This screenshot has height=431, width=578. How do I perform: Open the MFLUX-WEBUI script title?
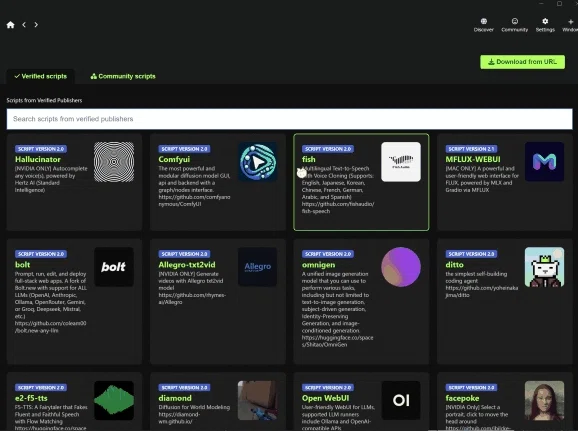pyautogui.click(x=473, y=159)
